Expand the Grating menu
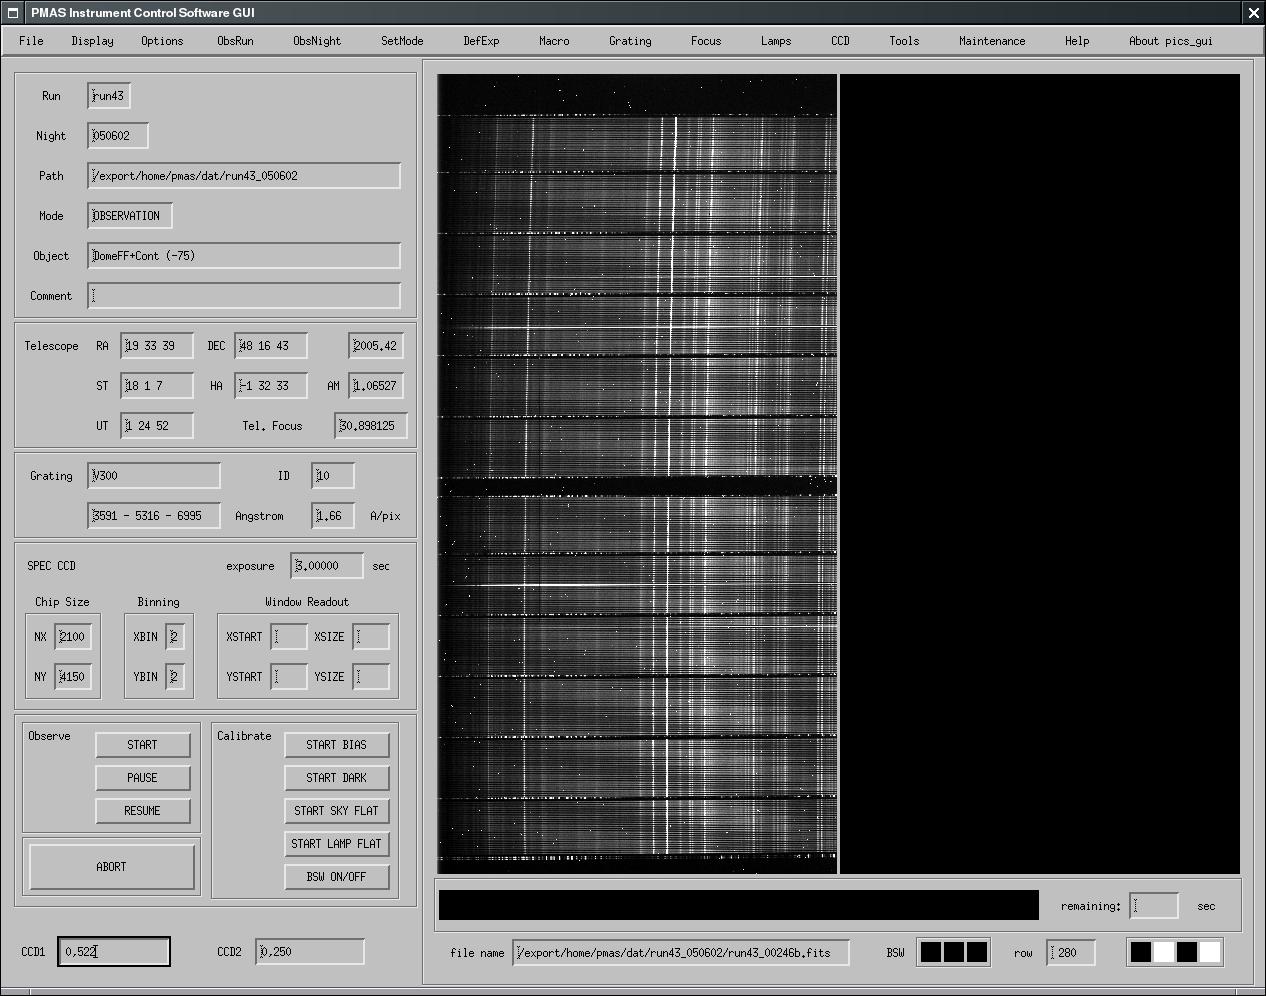The width and height of the screenshot is (1266, 996). click(x=629, y=41)
